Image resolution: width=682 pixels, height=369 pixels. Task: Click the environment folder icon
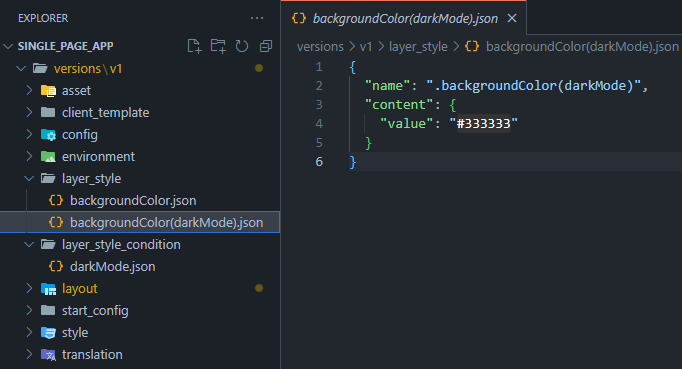(48, 157)
